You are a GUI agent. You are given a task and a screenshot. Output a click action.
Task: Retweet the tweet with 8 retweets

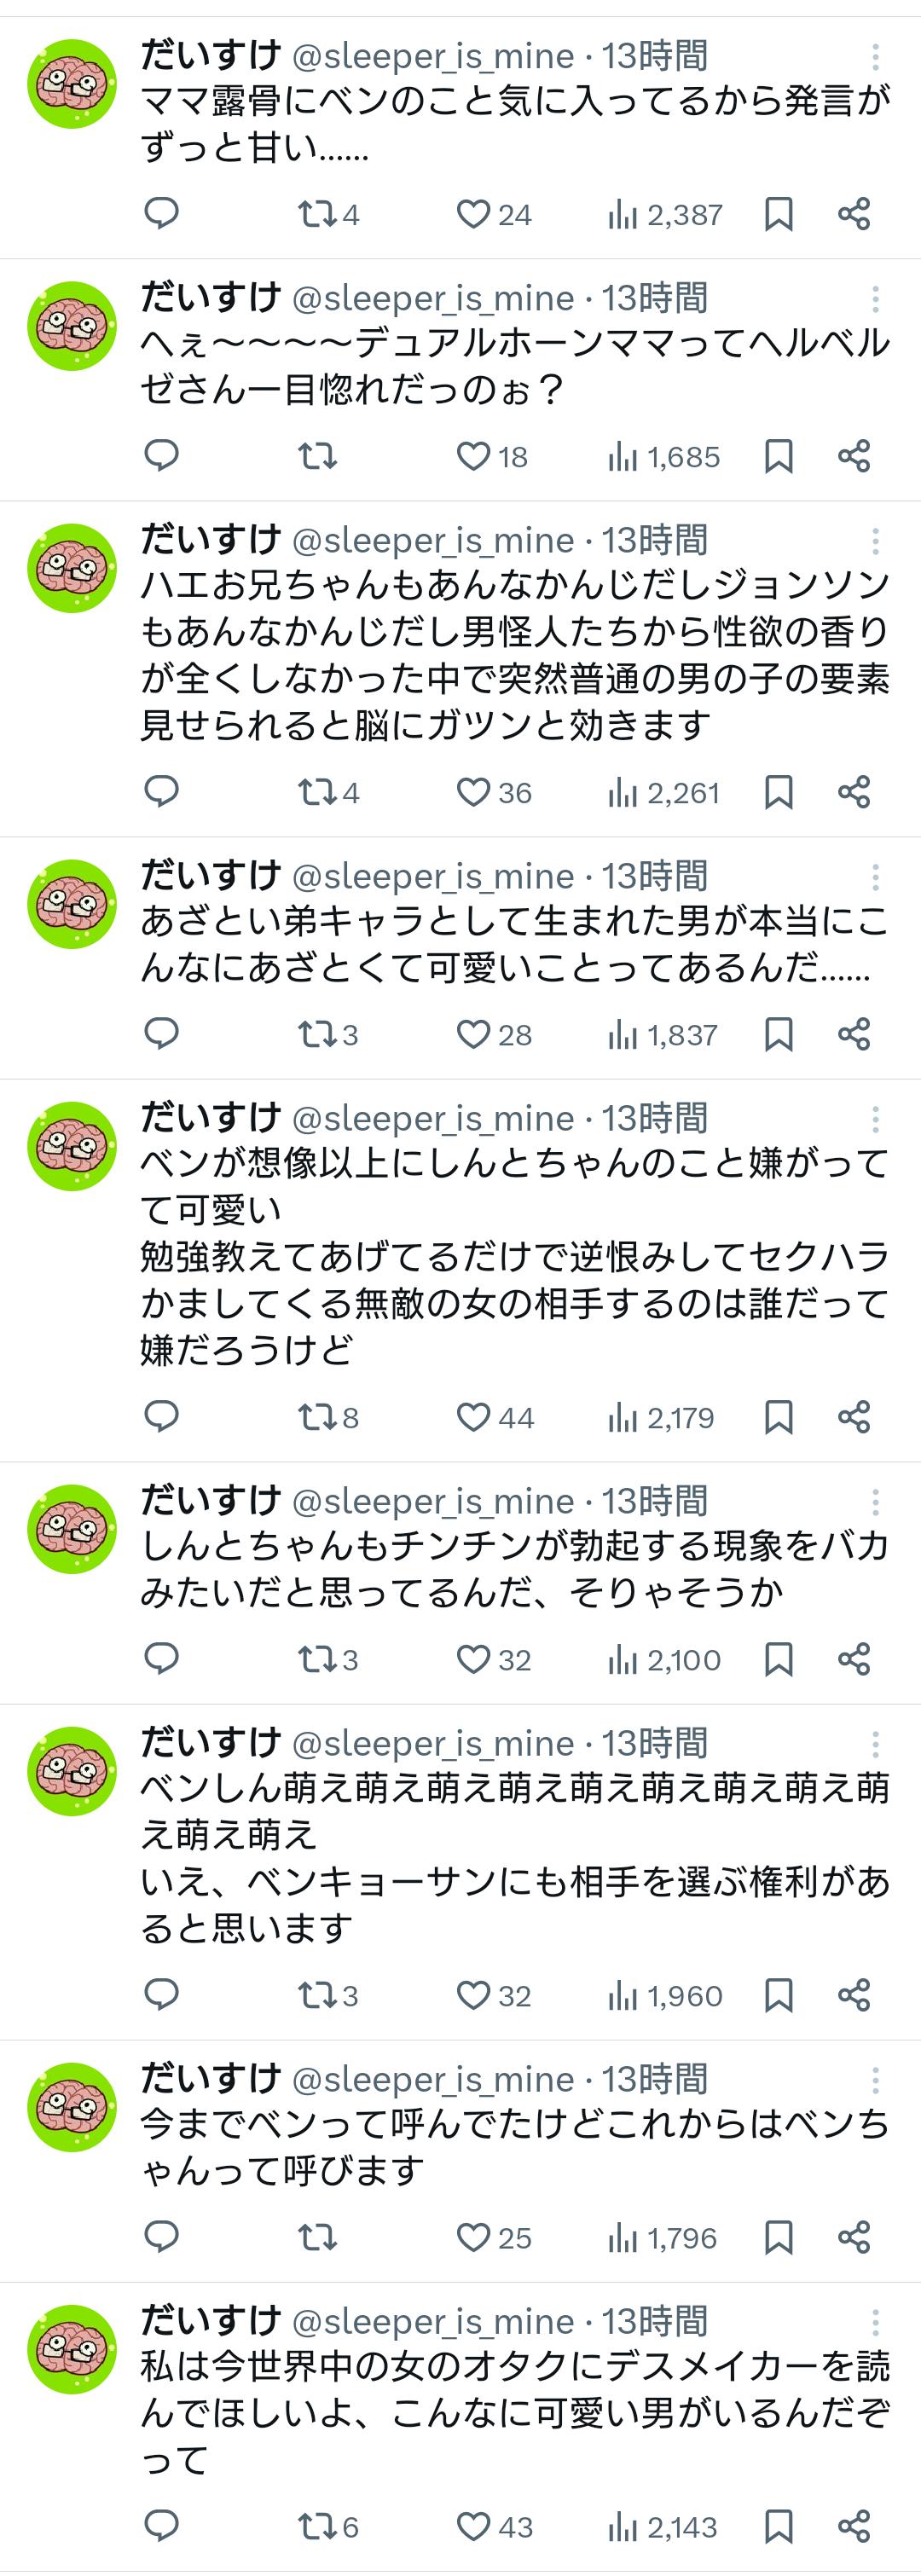coord(318,1417)
